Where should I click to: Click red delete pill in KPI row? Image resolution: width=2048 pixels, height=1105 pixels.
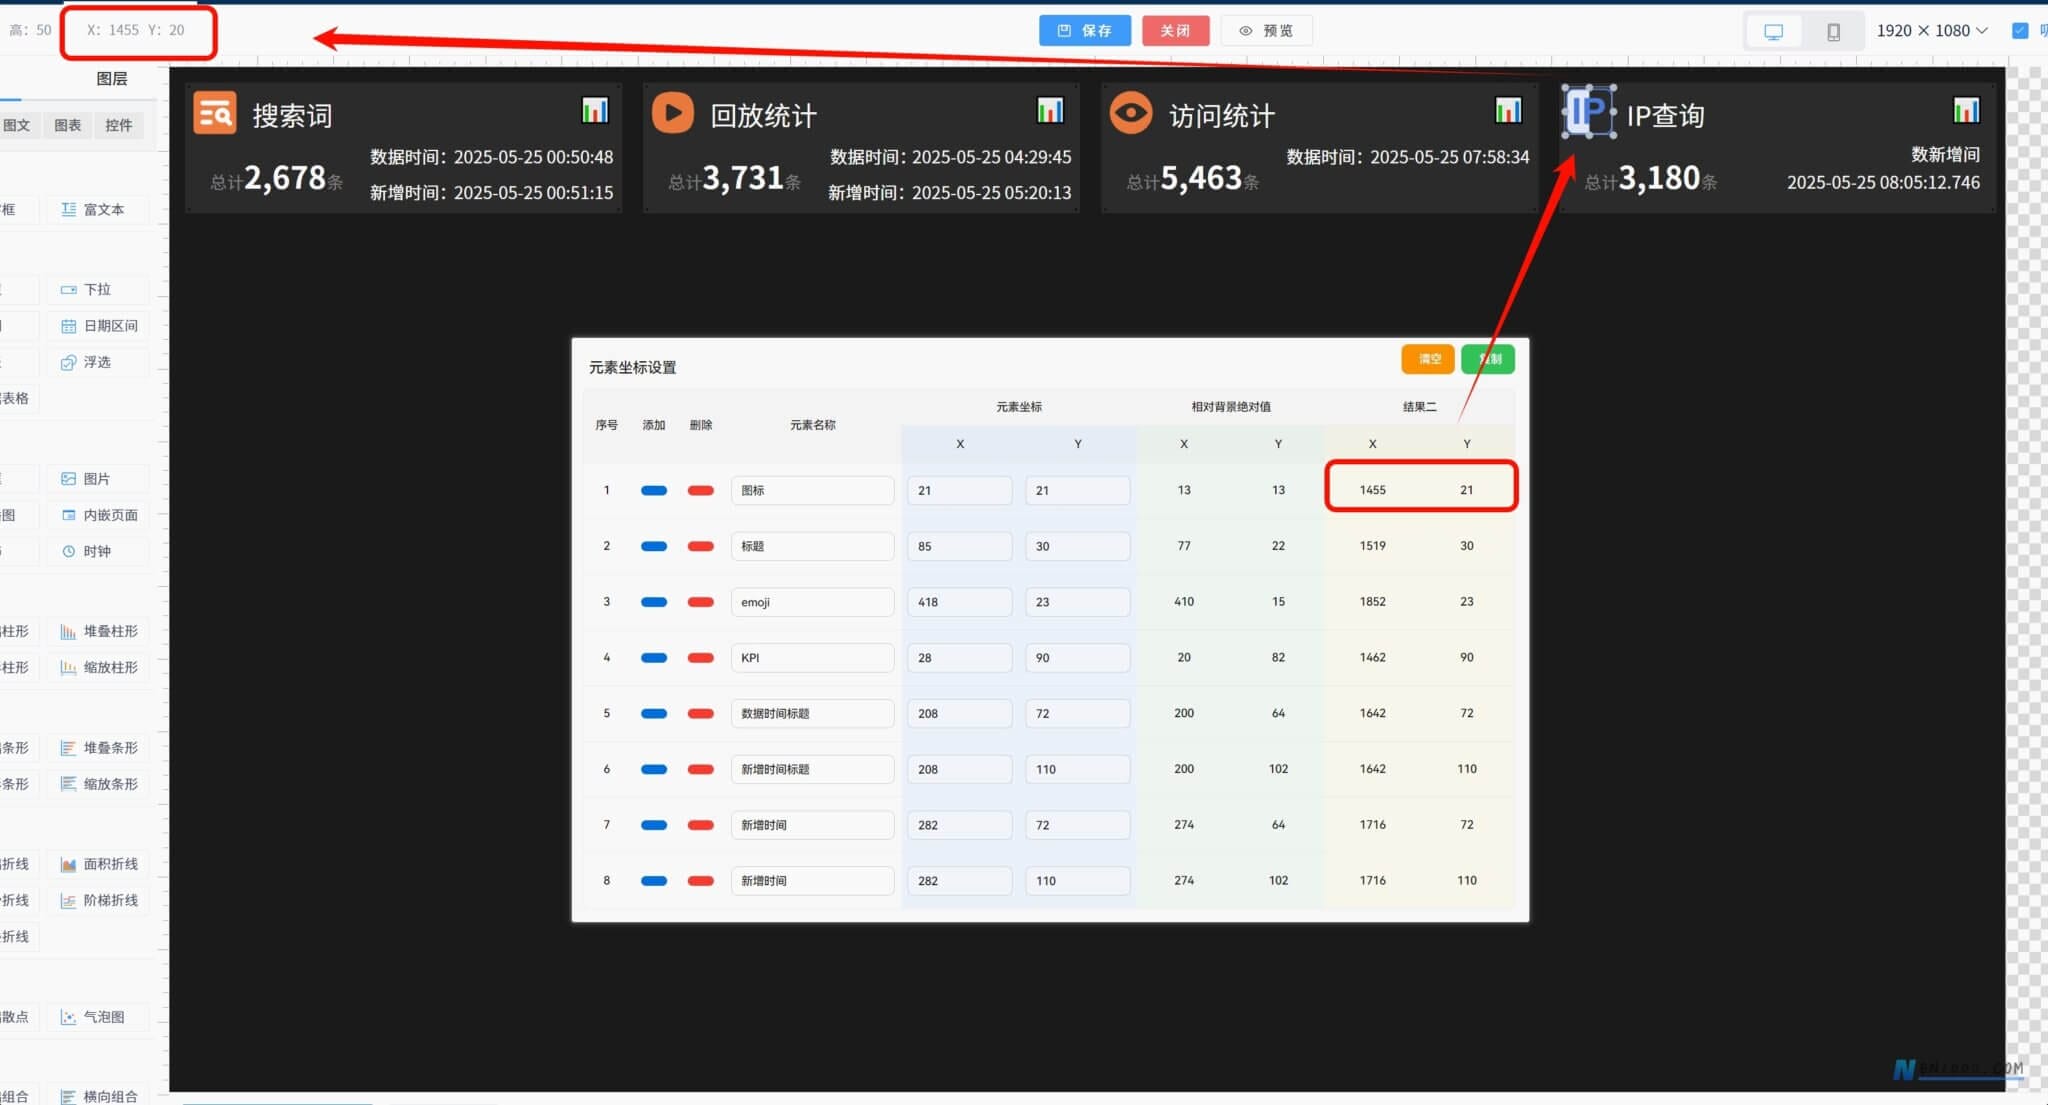(701, 658)
